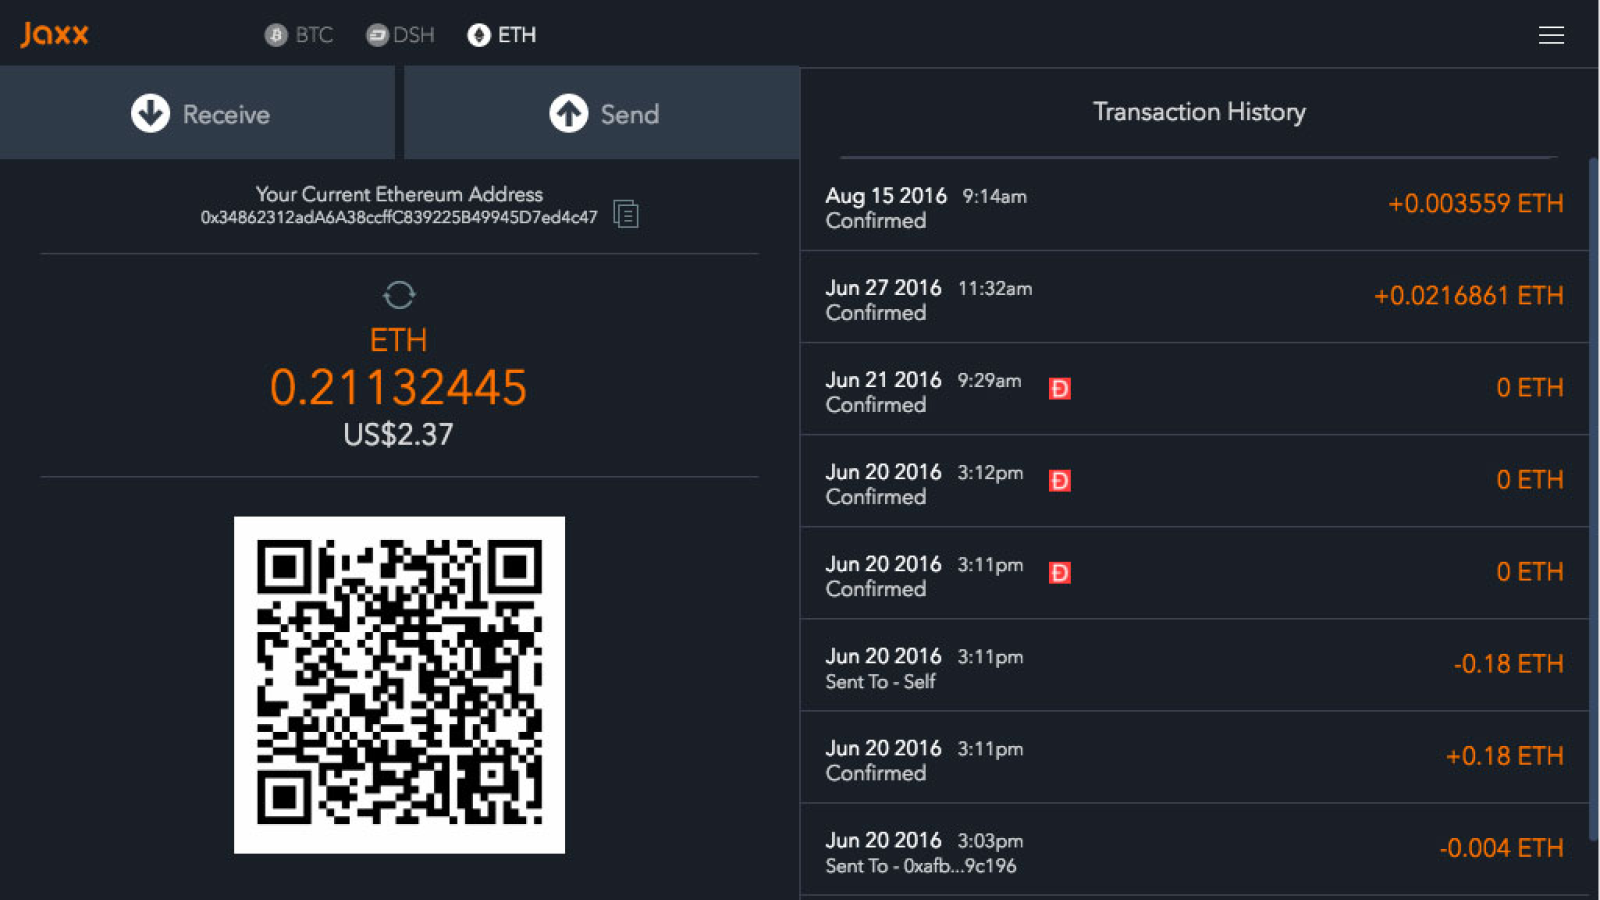Open the Jaxx hamburger menu
The height and width of the screenshot is (900, 1600).
point(1551,35)
